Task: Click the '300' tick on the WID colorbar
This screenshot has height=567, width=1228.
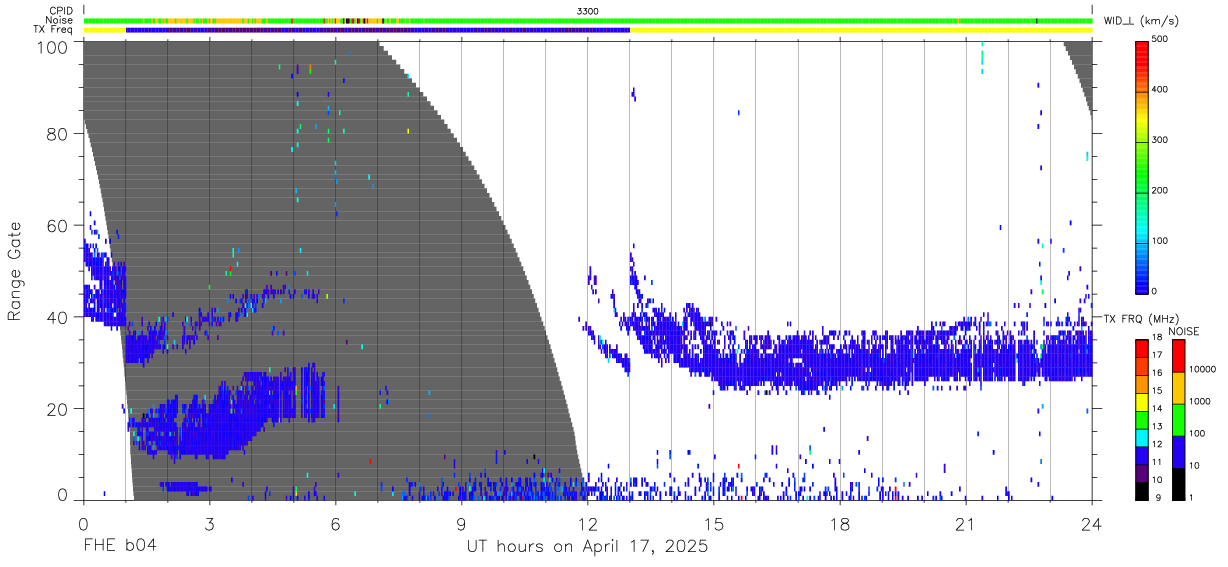Action: click(1161, 140)
